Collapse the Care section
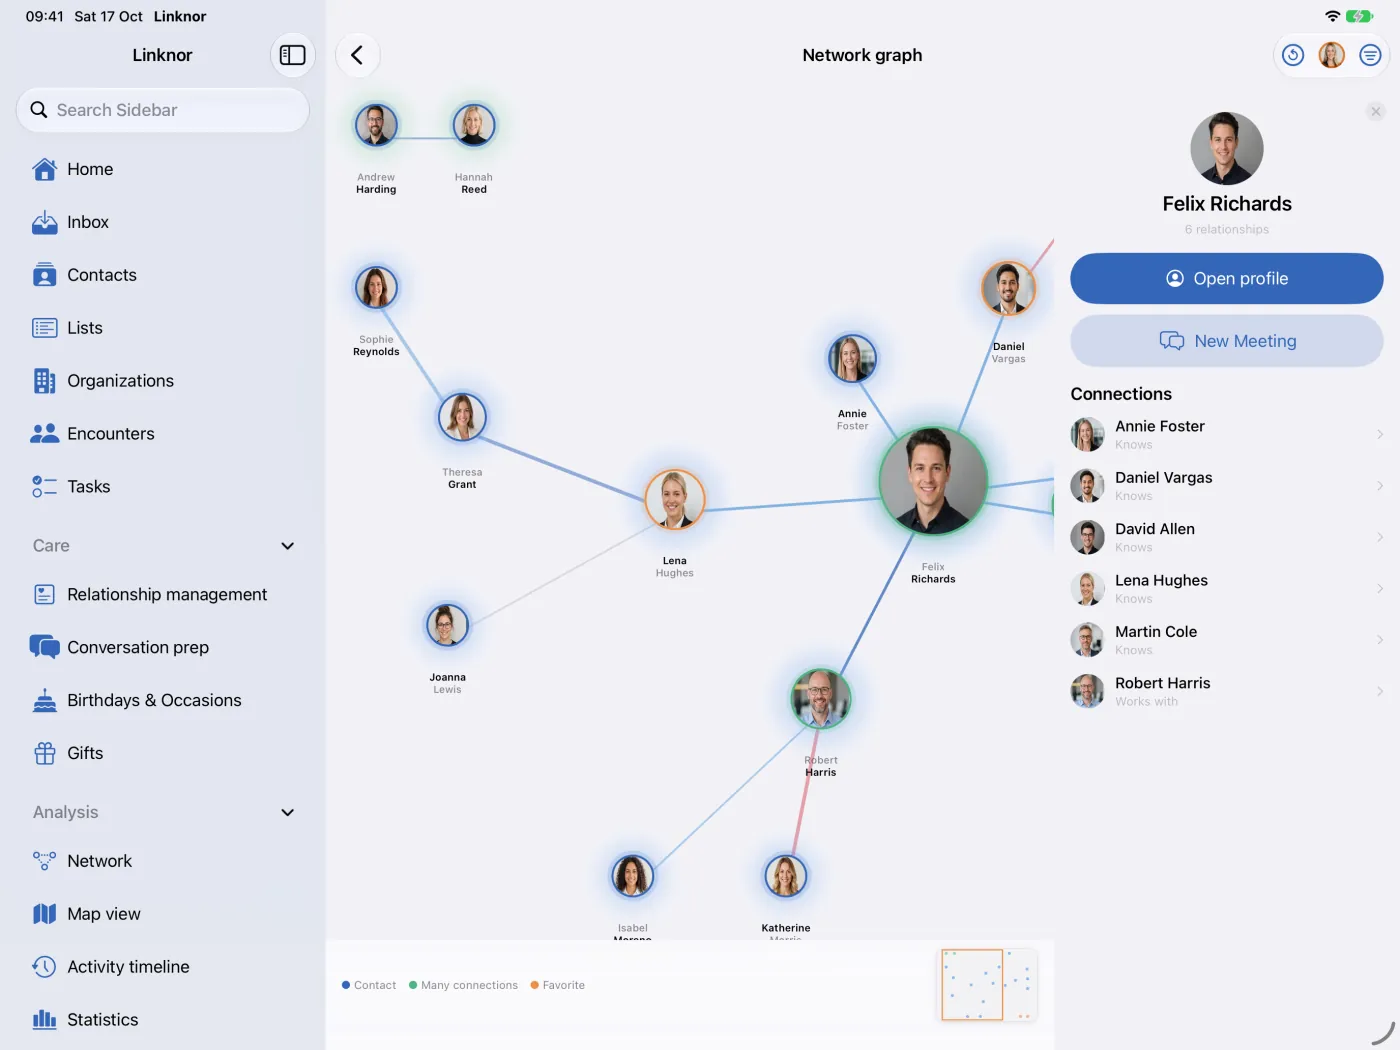This screenshot has height=1050, width=1400. [287, 546]
